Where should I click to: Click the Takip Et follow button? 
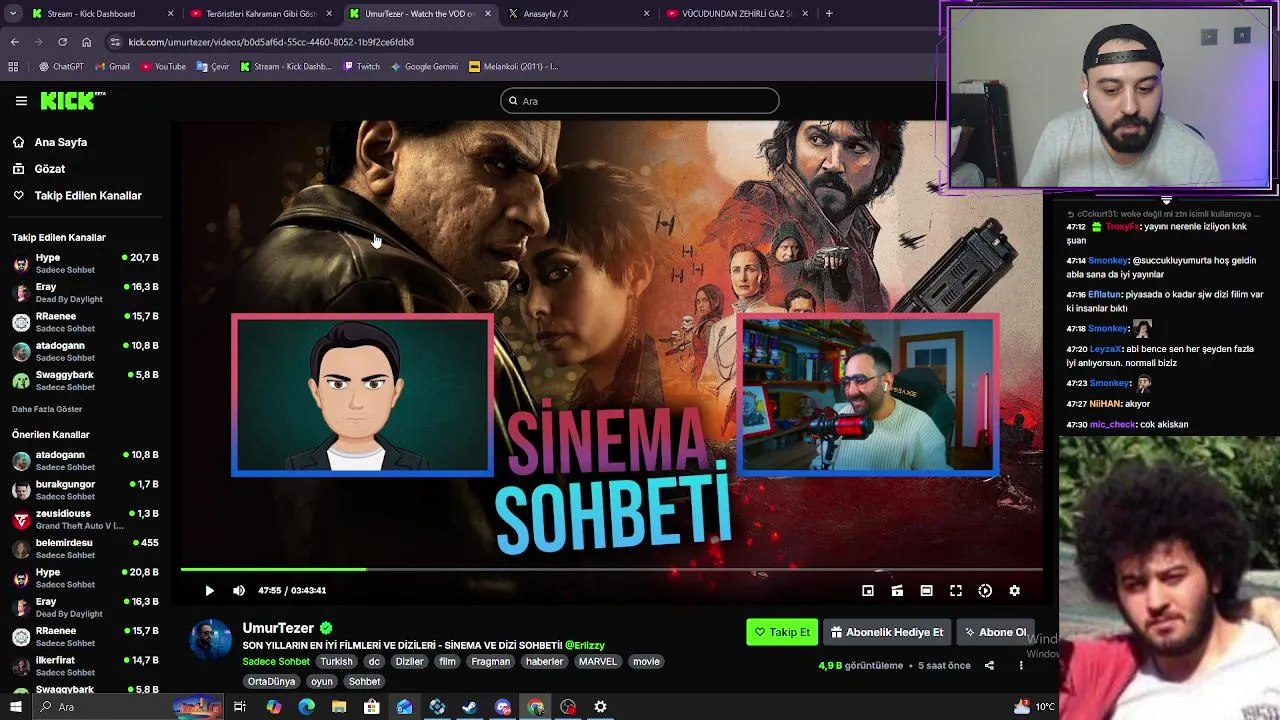point(782,632)
